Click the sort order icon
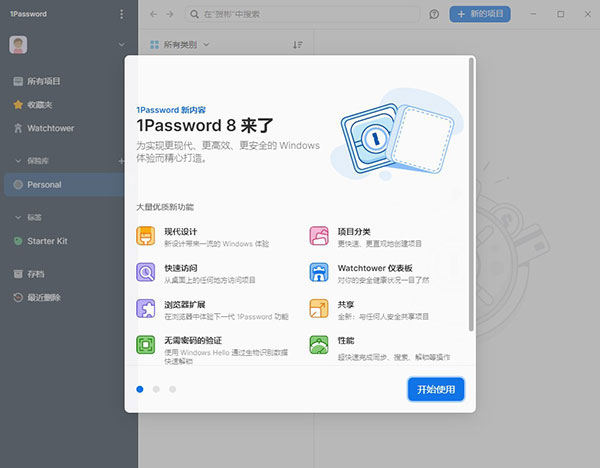Screen dimensions: 600x468 298,45
